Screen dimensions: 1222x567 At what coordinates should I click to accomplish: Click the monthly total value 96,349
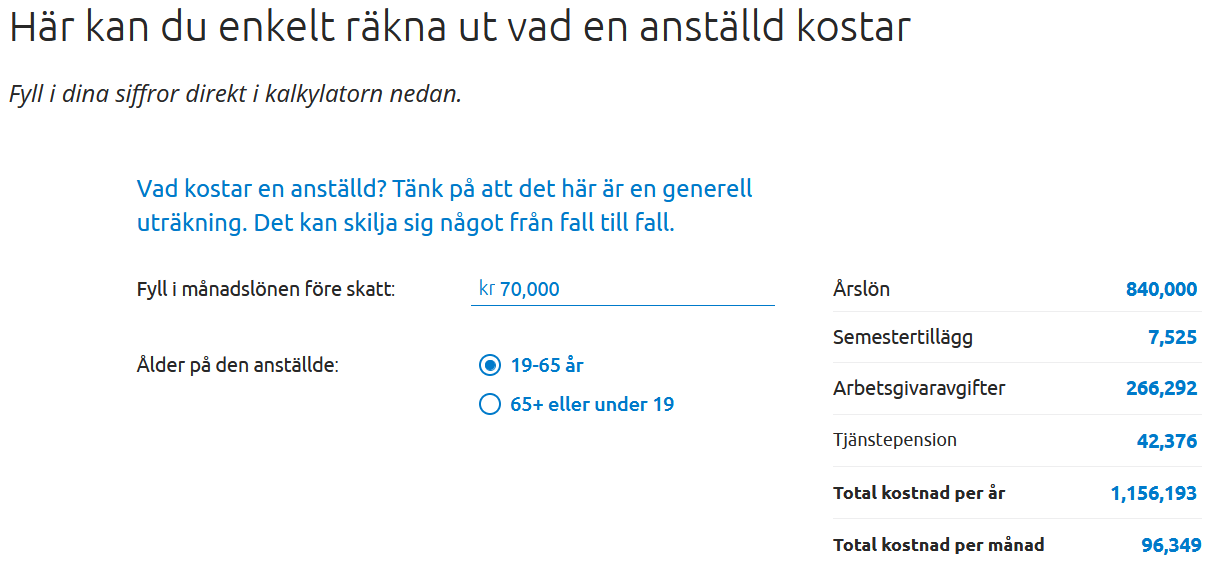1170,545
